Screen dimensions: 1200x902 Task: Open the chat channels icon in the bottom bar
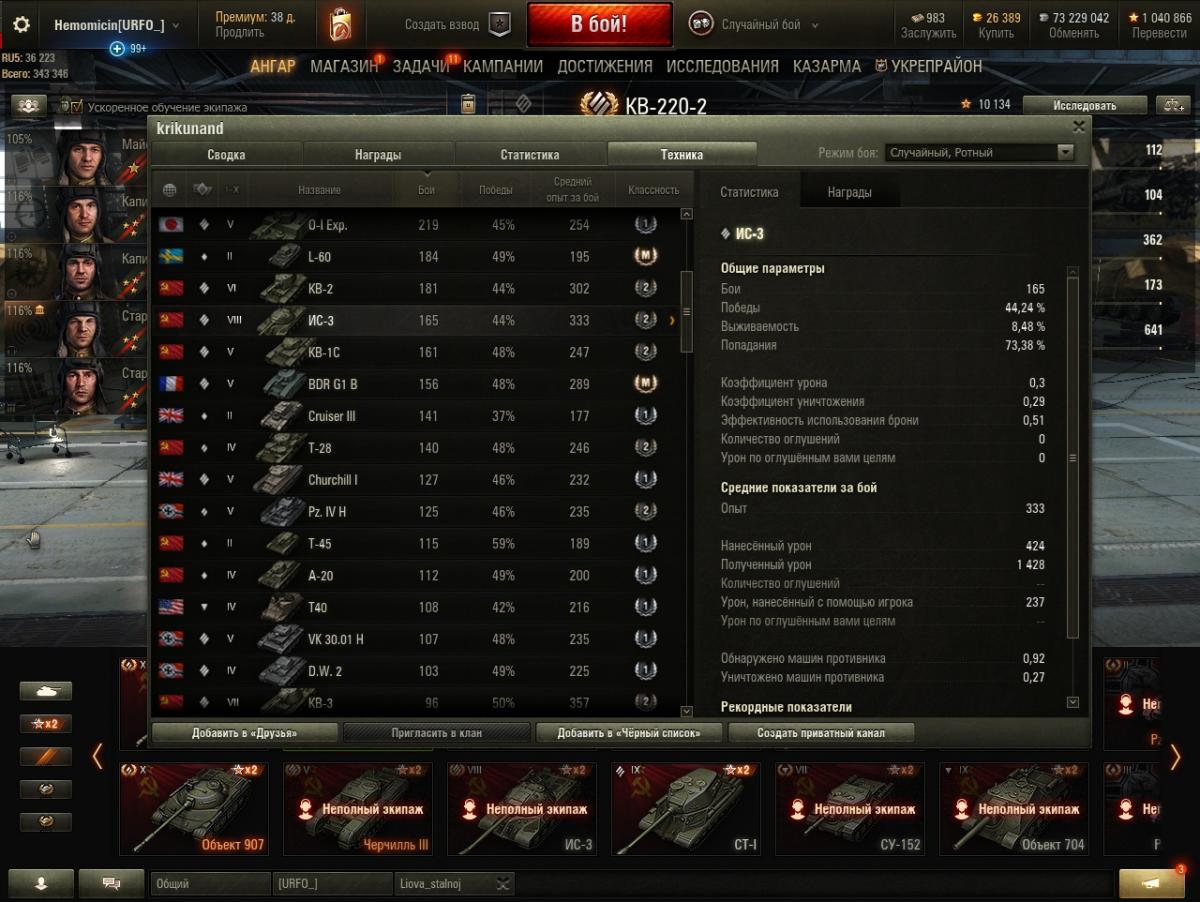111,884
